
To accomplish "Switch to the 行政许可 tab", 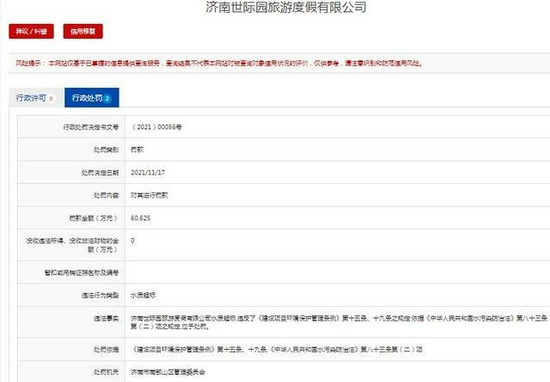I will (x=35, y=98).
